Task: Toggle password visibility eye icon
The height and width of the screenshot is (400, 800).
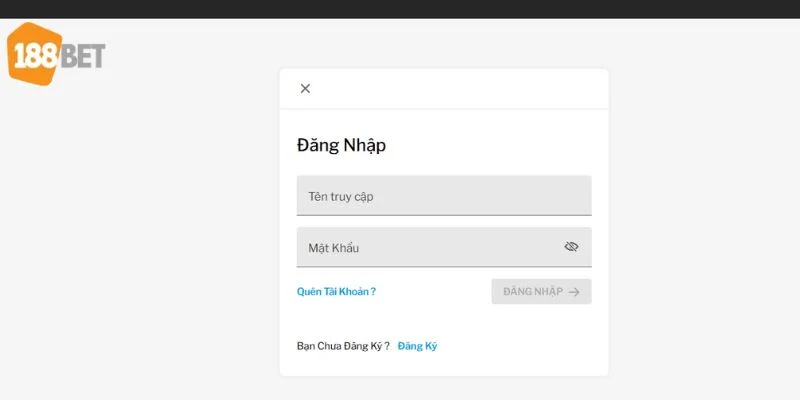Action: [x=571, y=247]
